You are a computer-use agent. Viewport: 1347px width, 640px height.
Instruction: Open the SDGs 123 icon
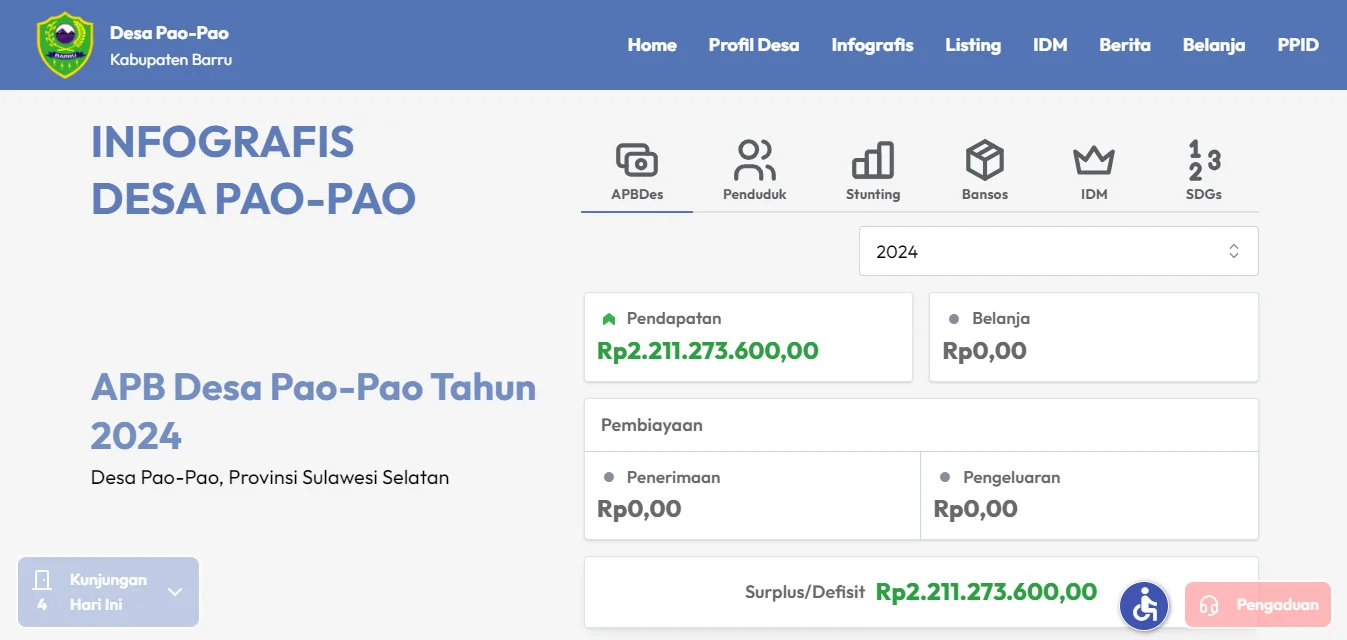click(1204, 160)
